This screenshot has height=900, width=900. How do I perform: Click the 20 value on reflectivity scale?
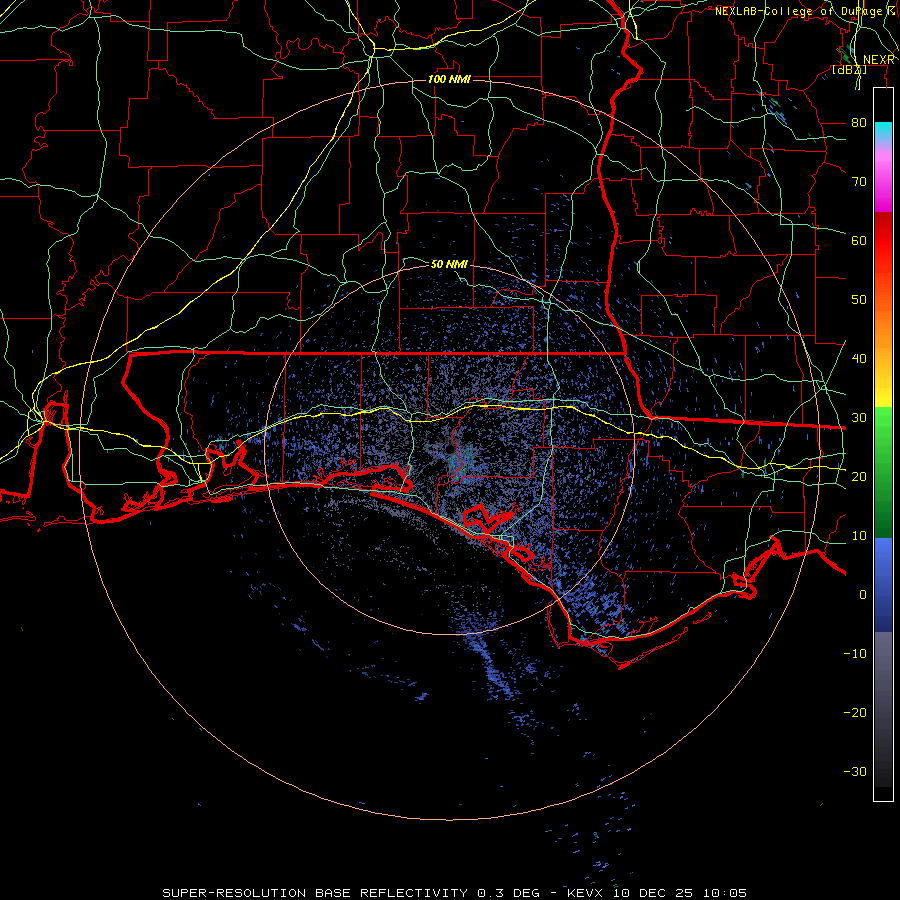pyautogui.click(x=859, y=477)
